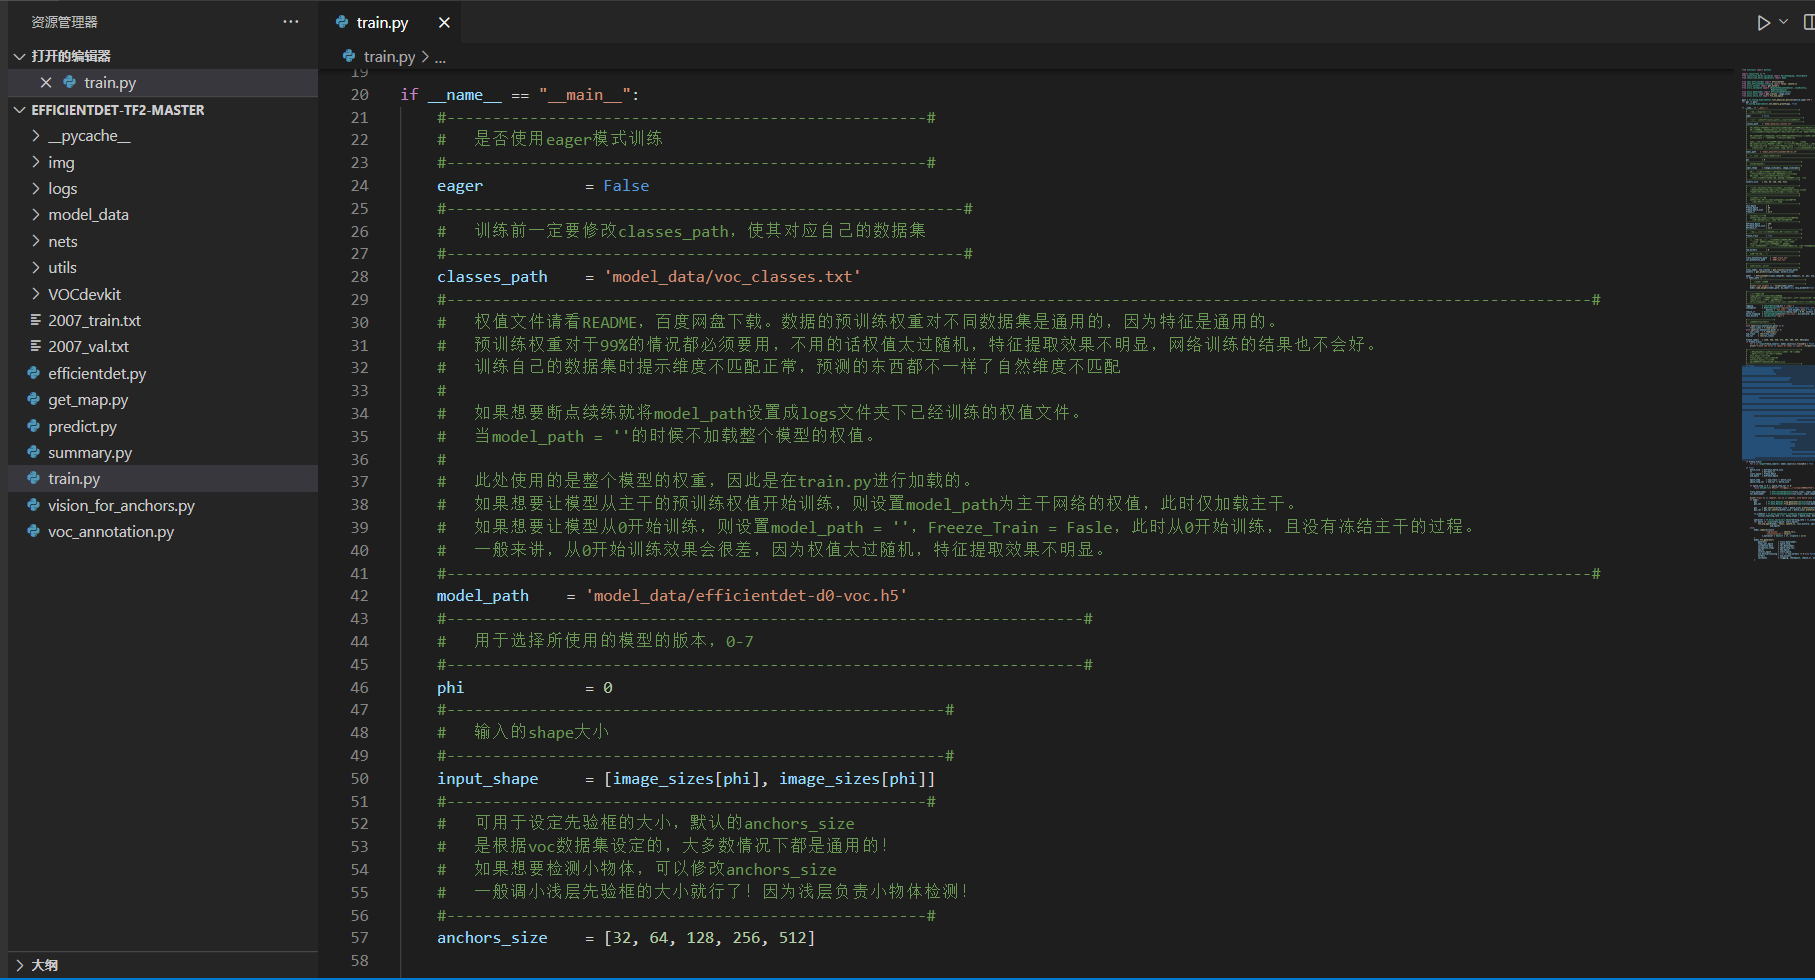Viewport: 1815px width, 980px height.
Task: Click the Python icon beside predict.py
Action: click(33, 426)
